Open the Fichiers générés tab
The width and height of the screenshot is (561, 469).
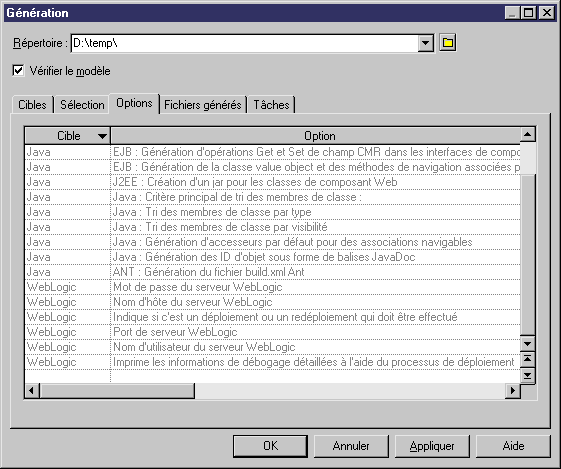(x=203, y=105)
